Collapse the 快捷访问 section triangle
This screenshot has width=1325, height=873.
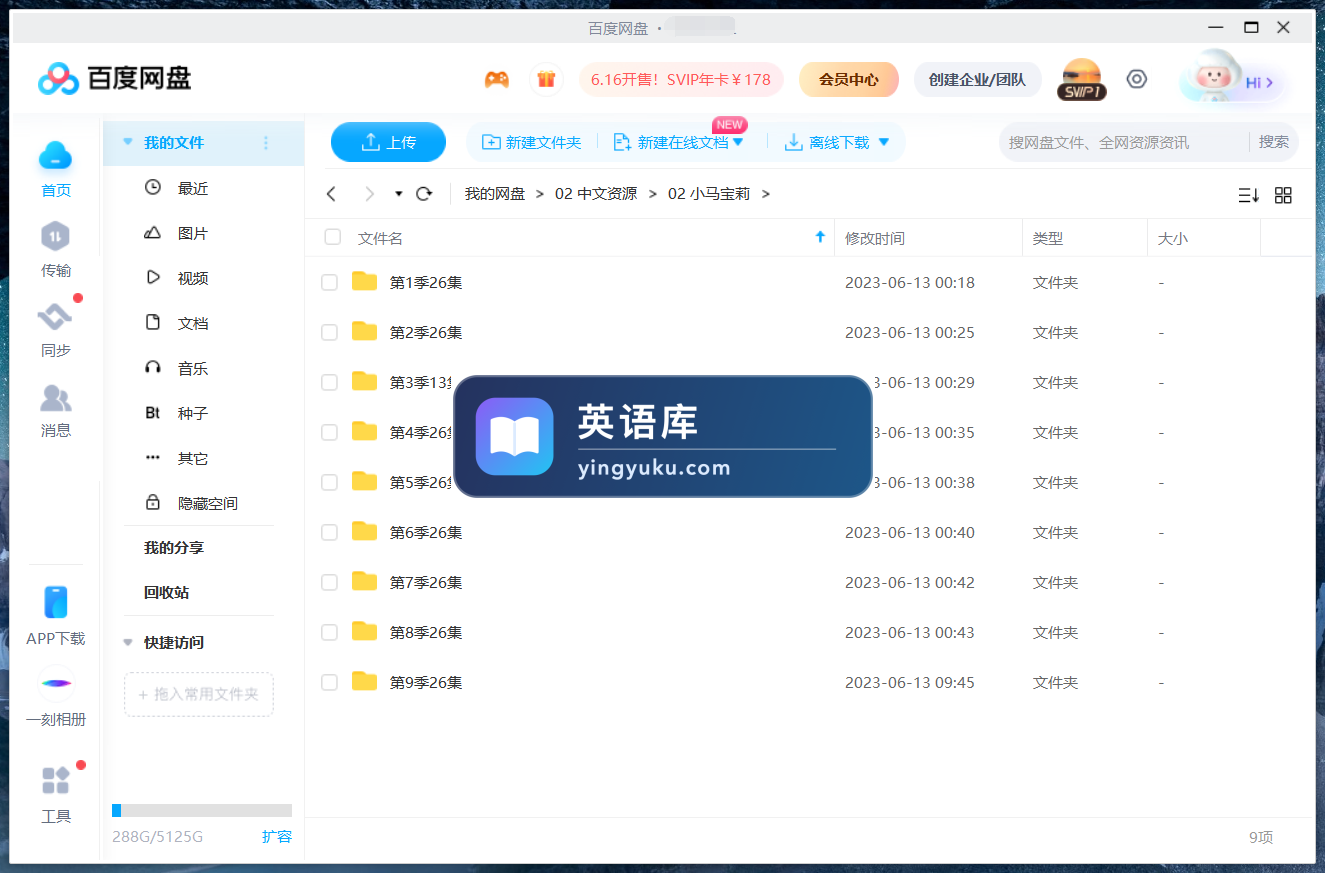[x=127, y=642]
